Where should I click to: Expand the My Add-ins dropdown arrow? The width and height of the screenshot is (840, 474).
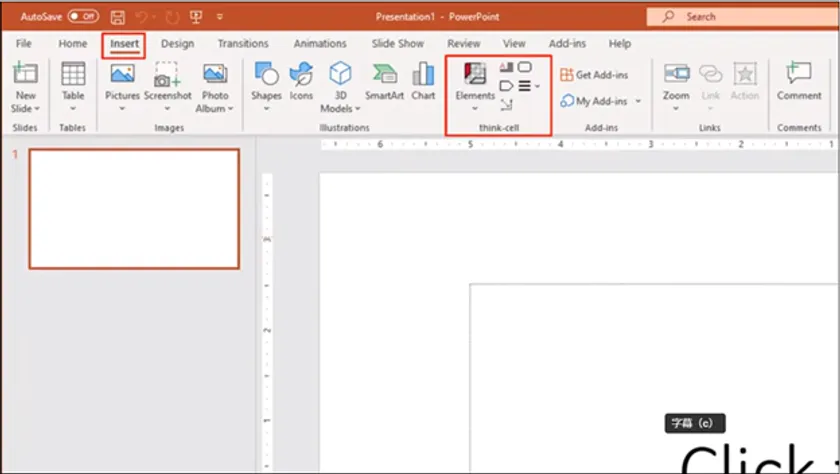[x=638, y=102]
